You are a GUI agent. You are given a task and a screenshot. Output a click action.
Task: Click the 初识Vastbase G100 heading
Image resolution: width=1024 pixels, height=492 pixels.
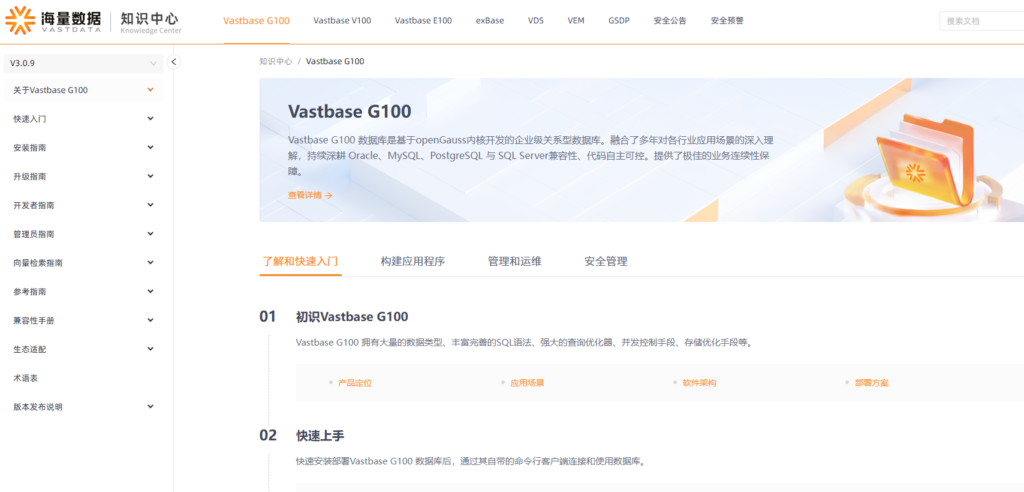352,317
